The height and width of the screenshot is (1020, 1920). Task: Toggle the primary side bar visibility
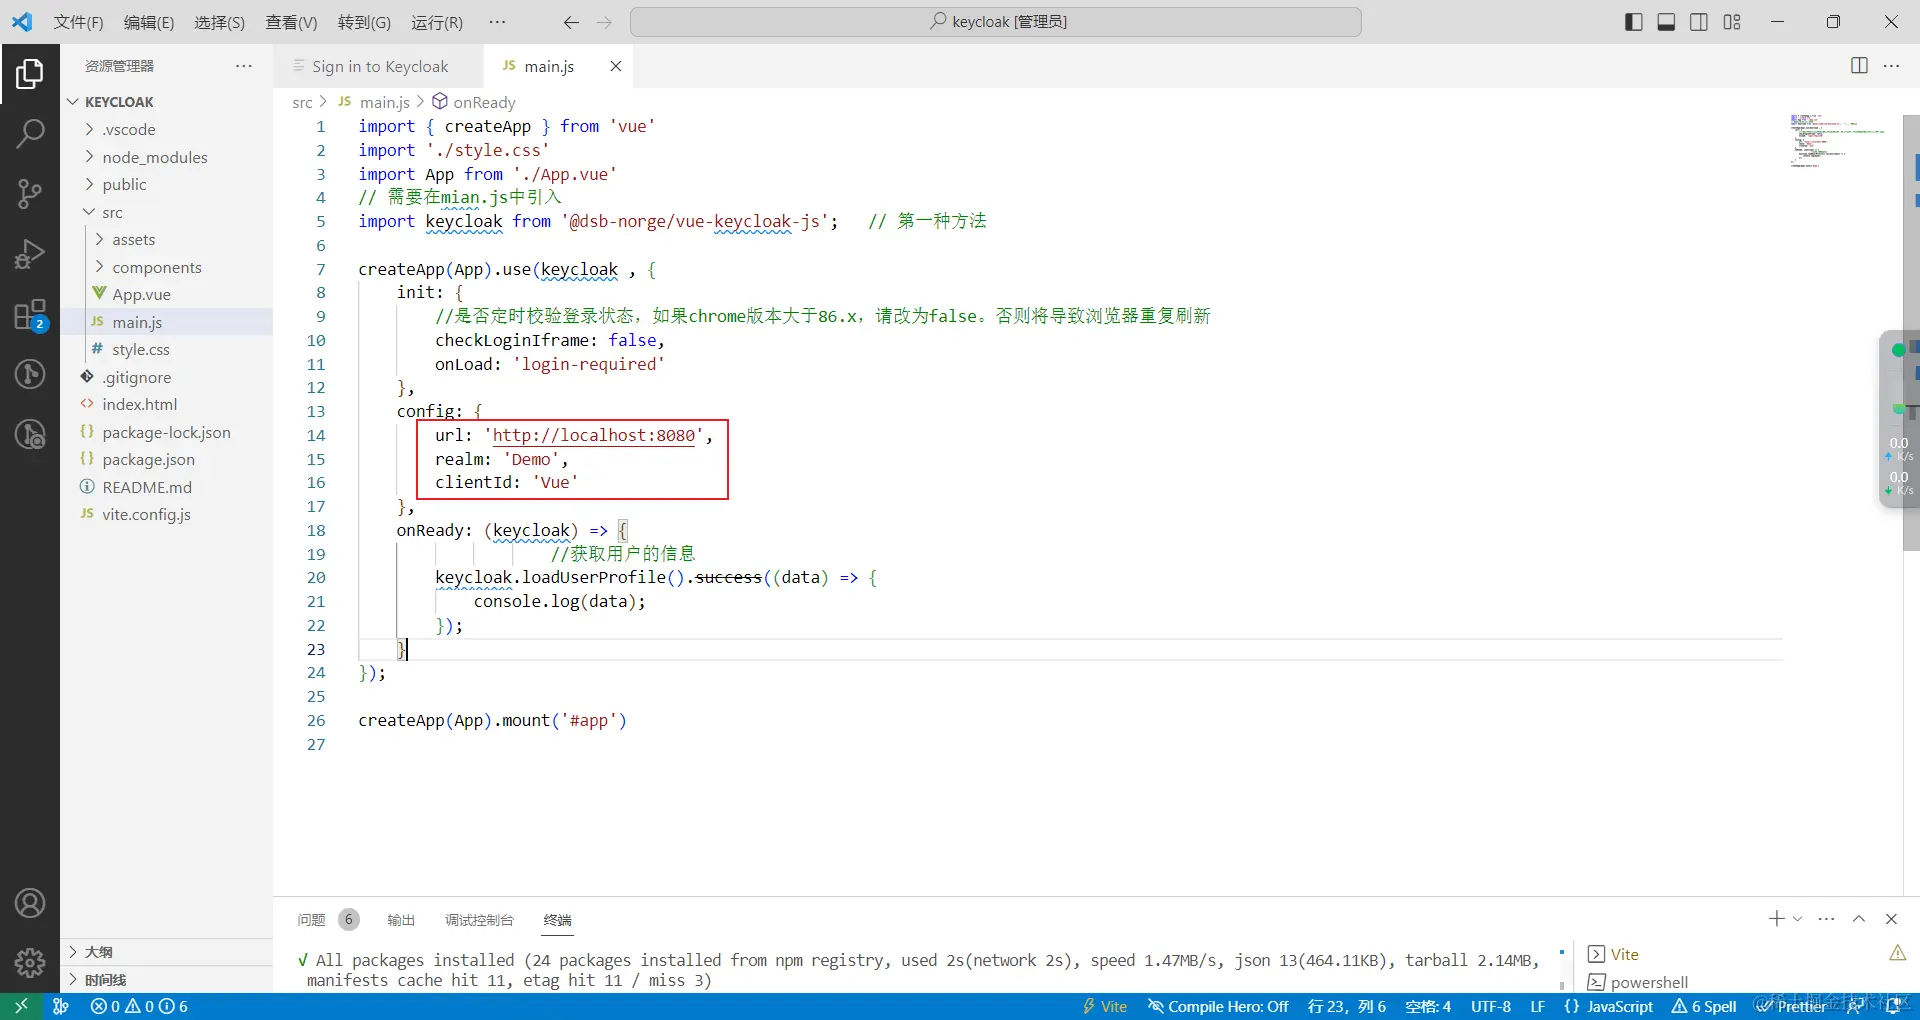tap(1634, 22)
